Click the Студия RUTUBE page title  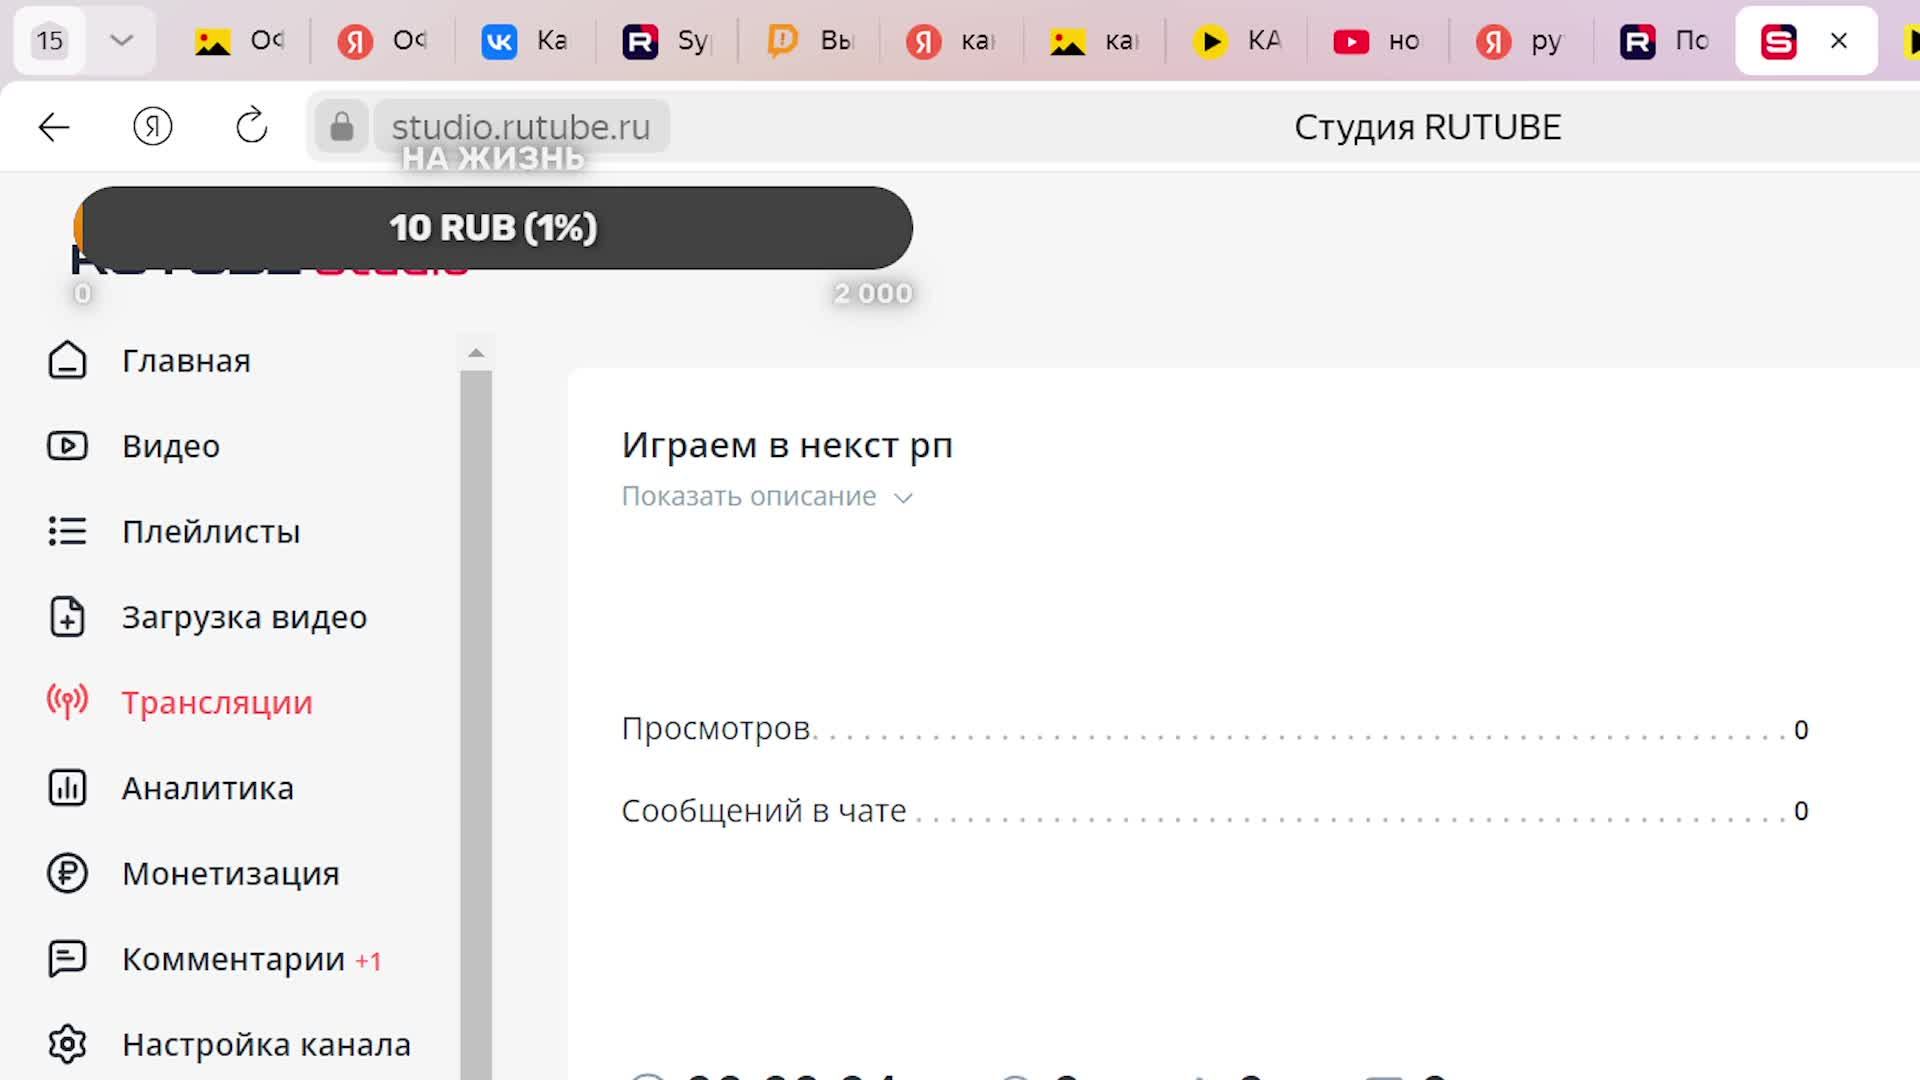[x=1427, y=127]
